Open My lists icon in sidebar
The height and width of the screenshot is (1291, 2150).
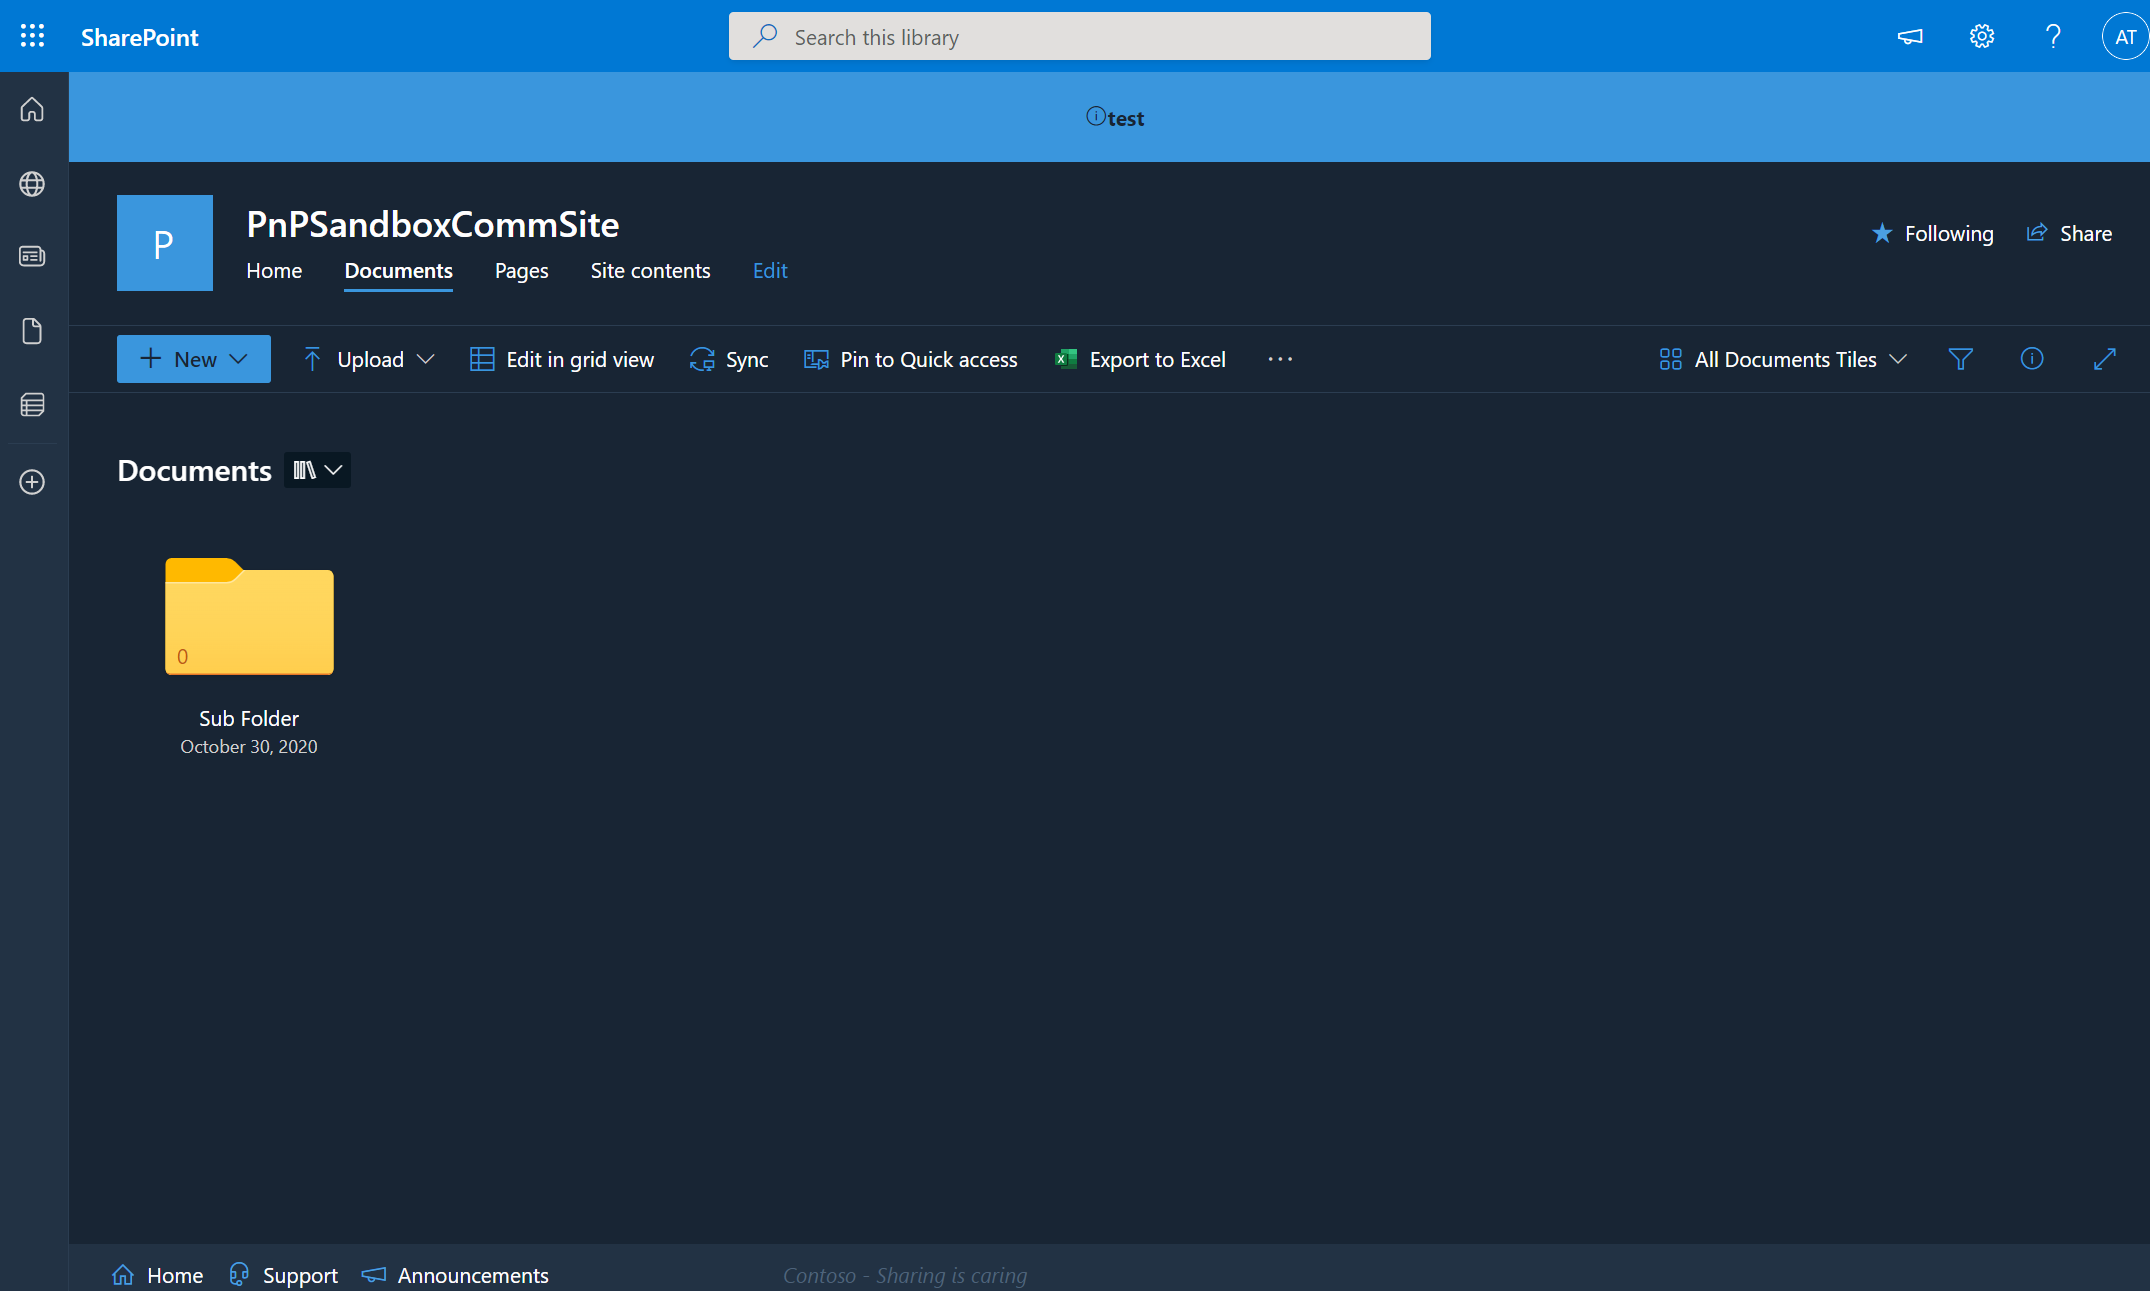[32, 405]
